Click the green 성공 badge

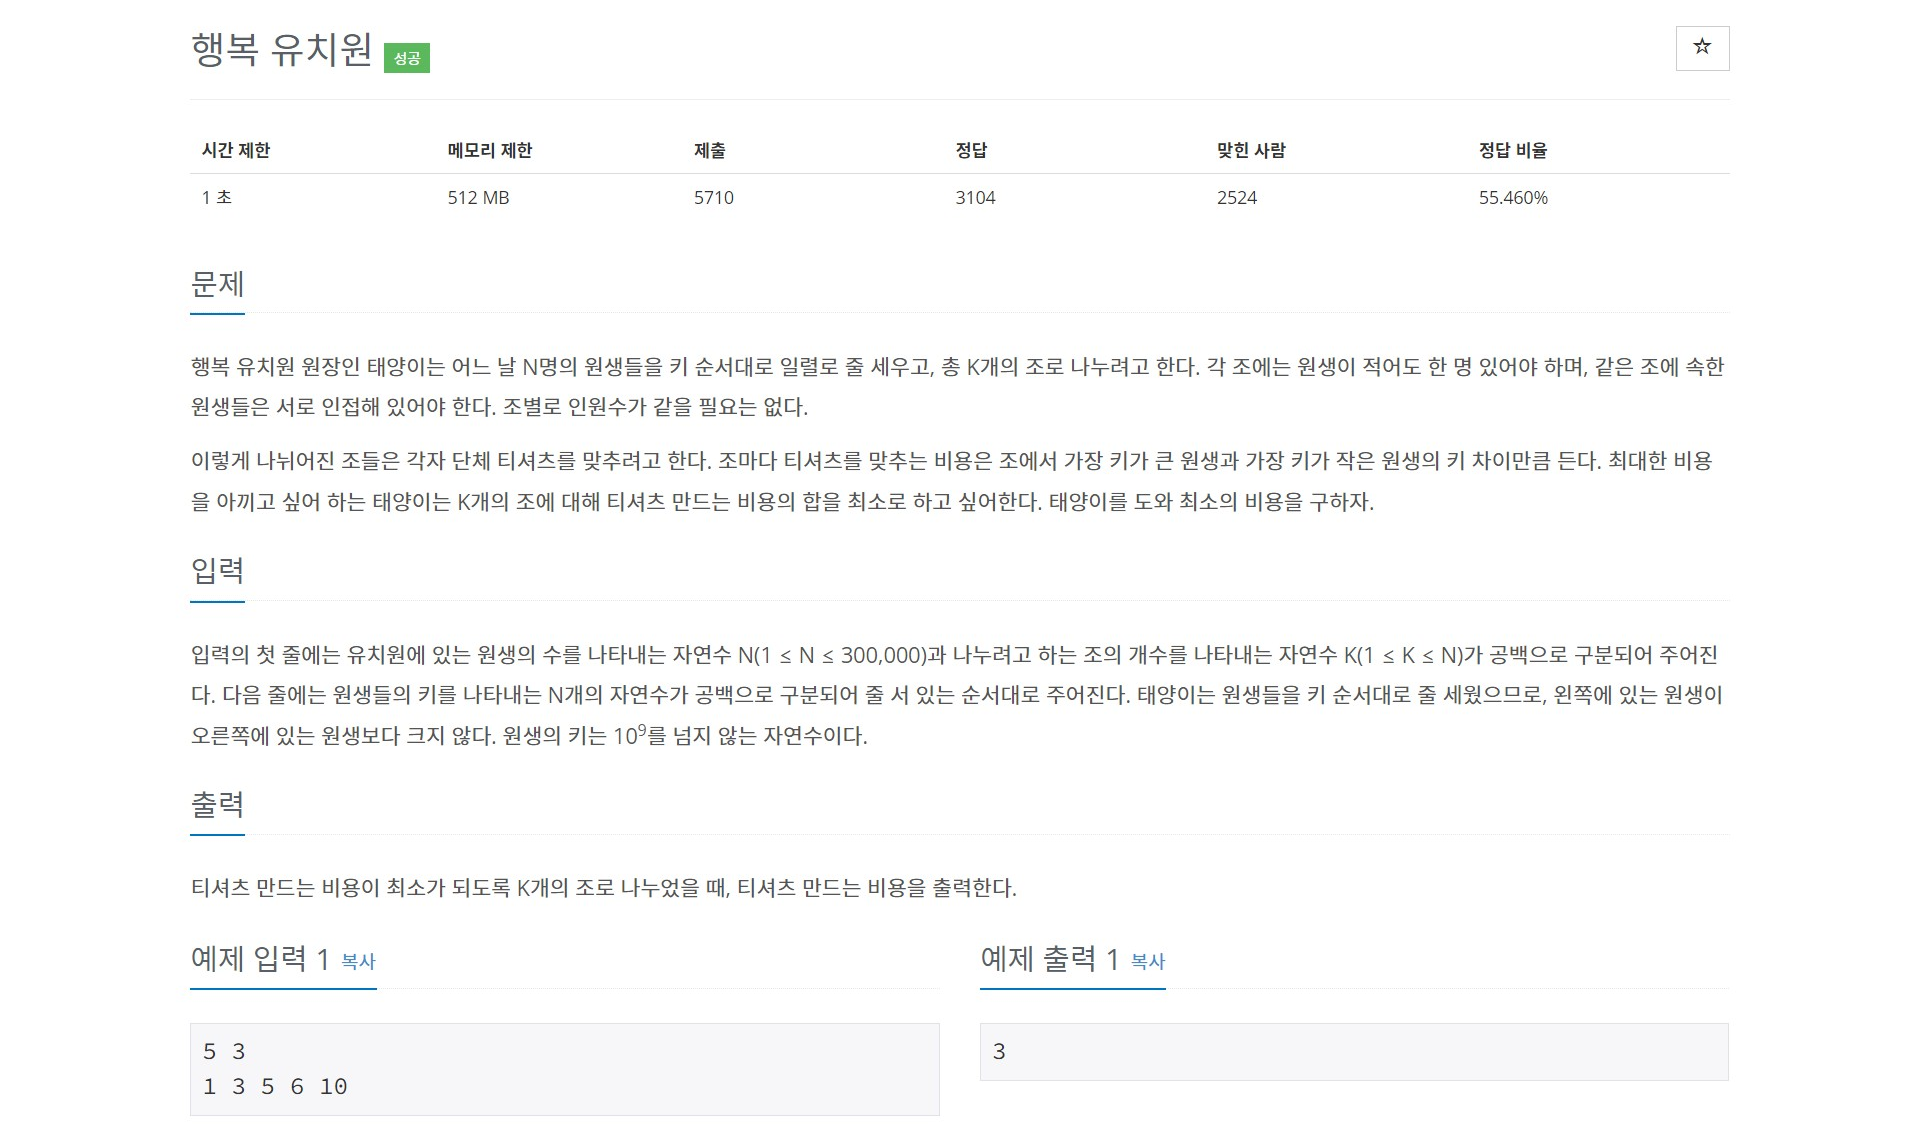coord(406,59)
